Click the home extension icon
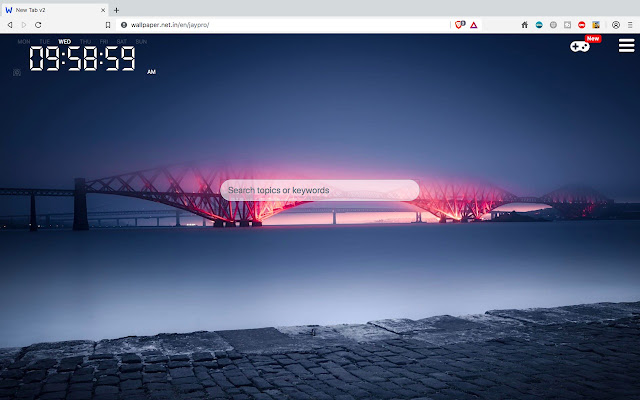Image resolution: width=640 pixels, height=400 pixels. coord(524,25)
